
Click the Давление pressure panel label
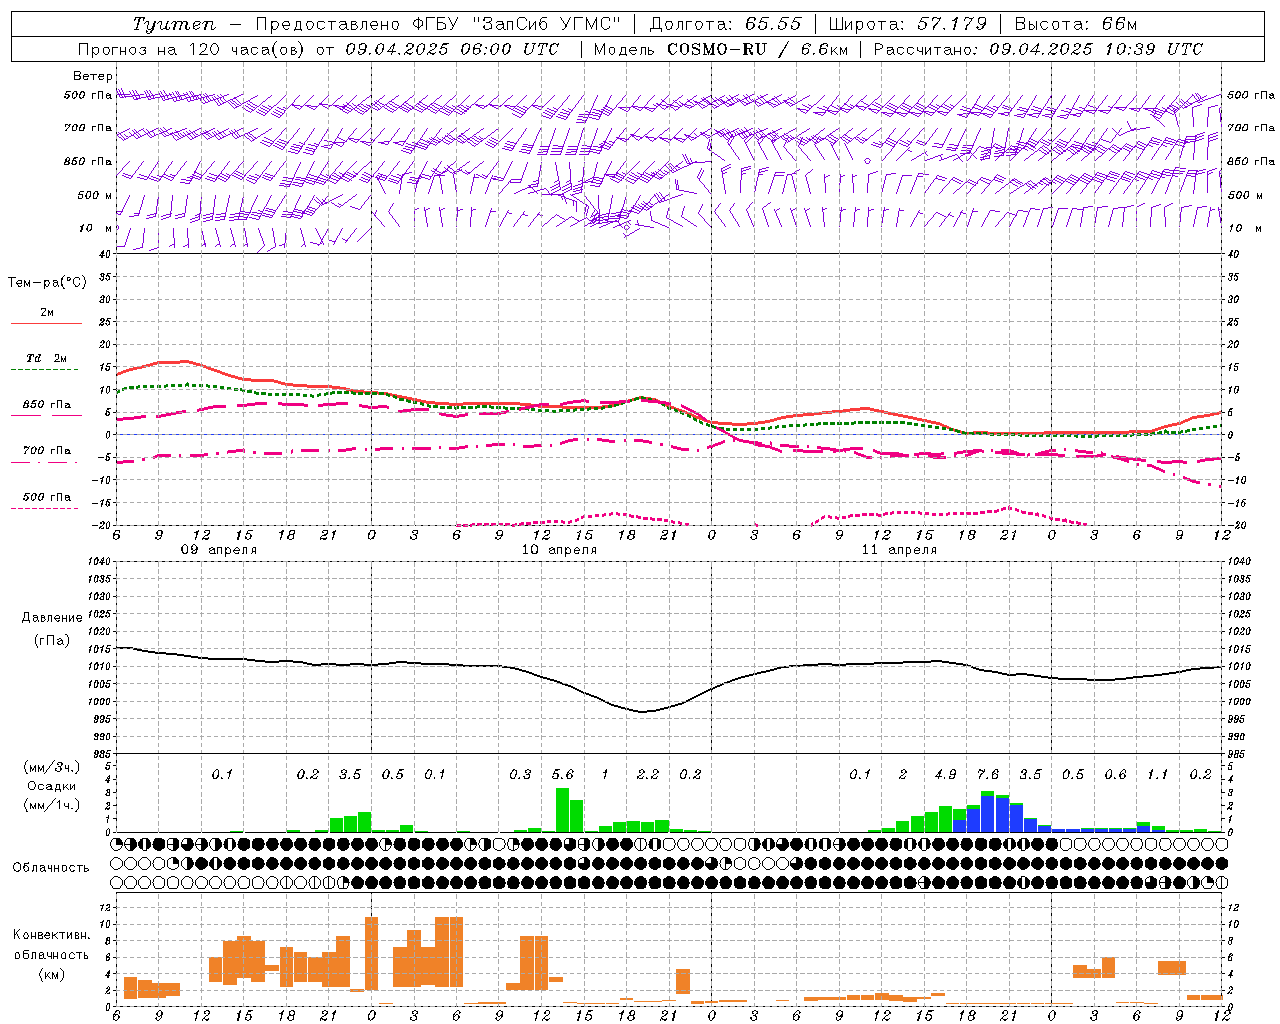pos(52,618)
